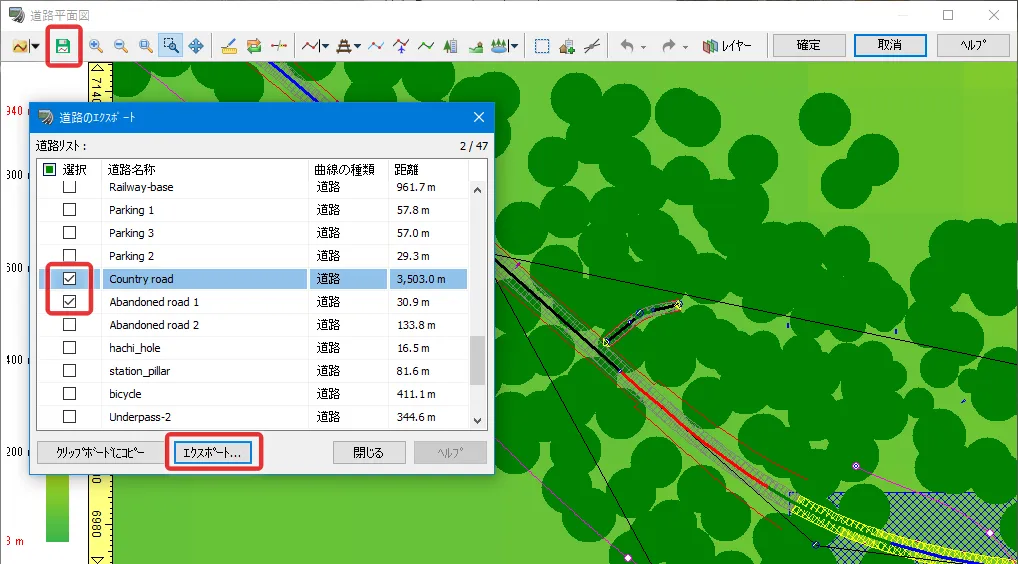Expand the tree icon dropdown arrow
1018x564 pixels.
(515, 46)
